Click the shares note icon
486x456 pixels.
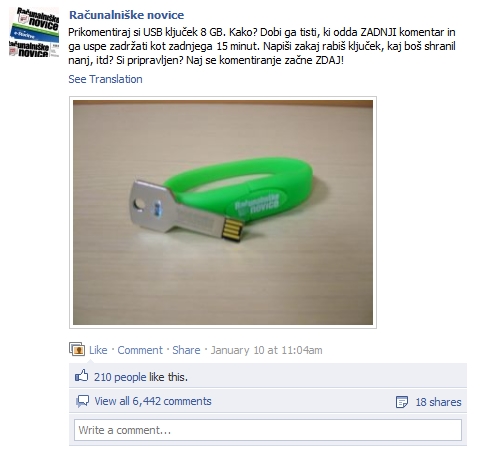[402, 402]
